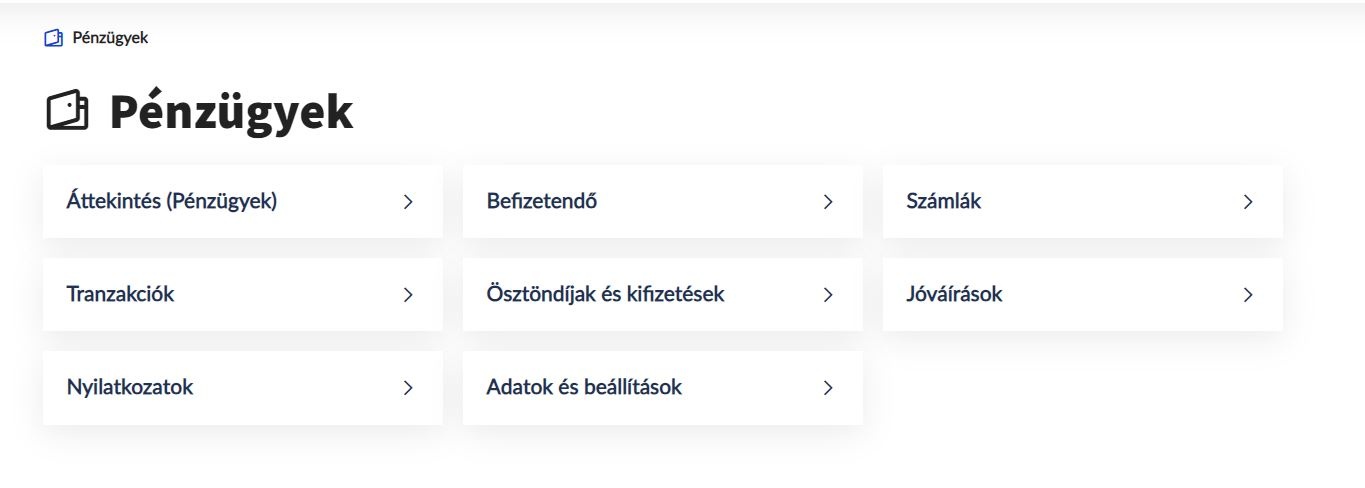Click the arrow on the Adatok és beállítások card

coord(828,388)
